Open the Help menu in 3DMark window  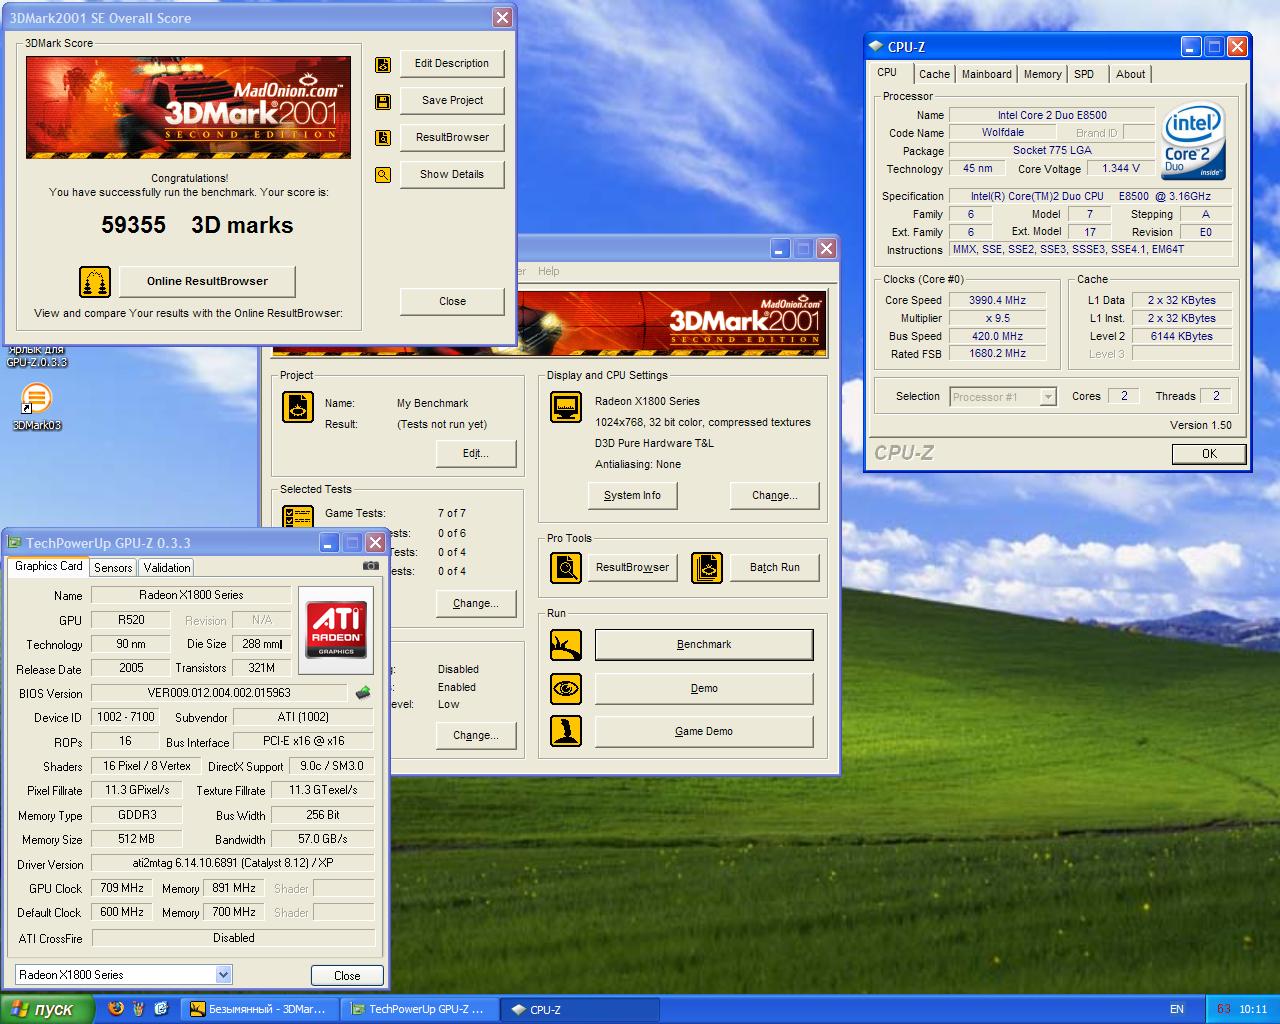(548, 271)
